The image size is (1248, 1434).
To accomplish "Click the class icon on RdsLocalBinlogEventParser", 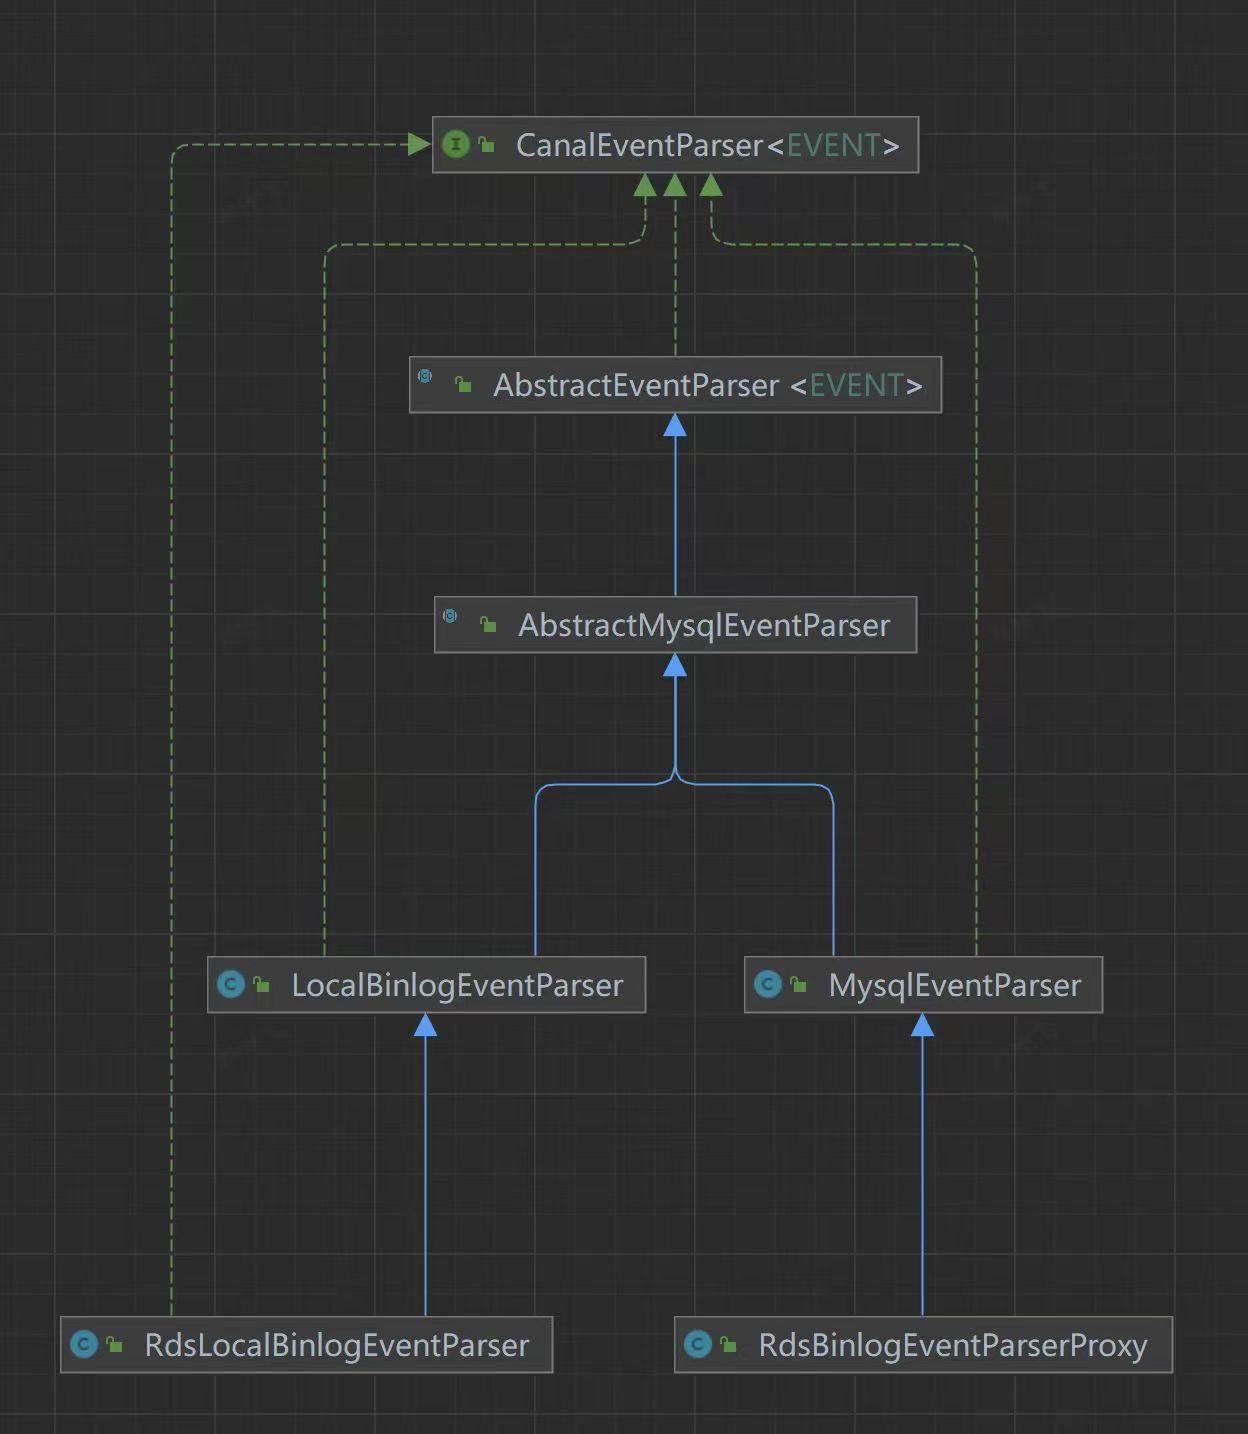I will point(84,1345).
